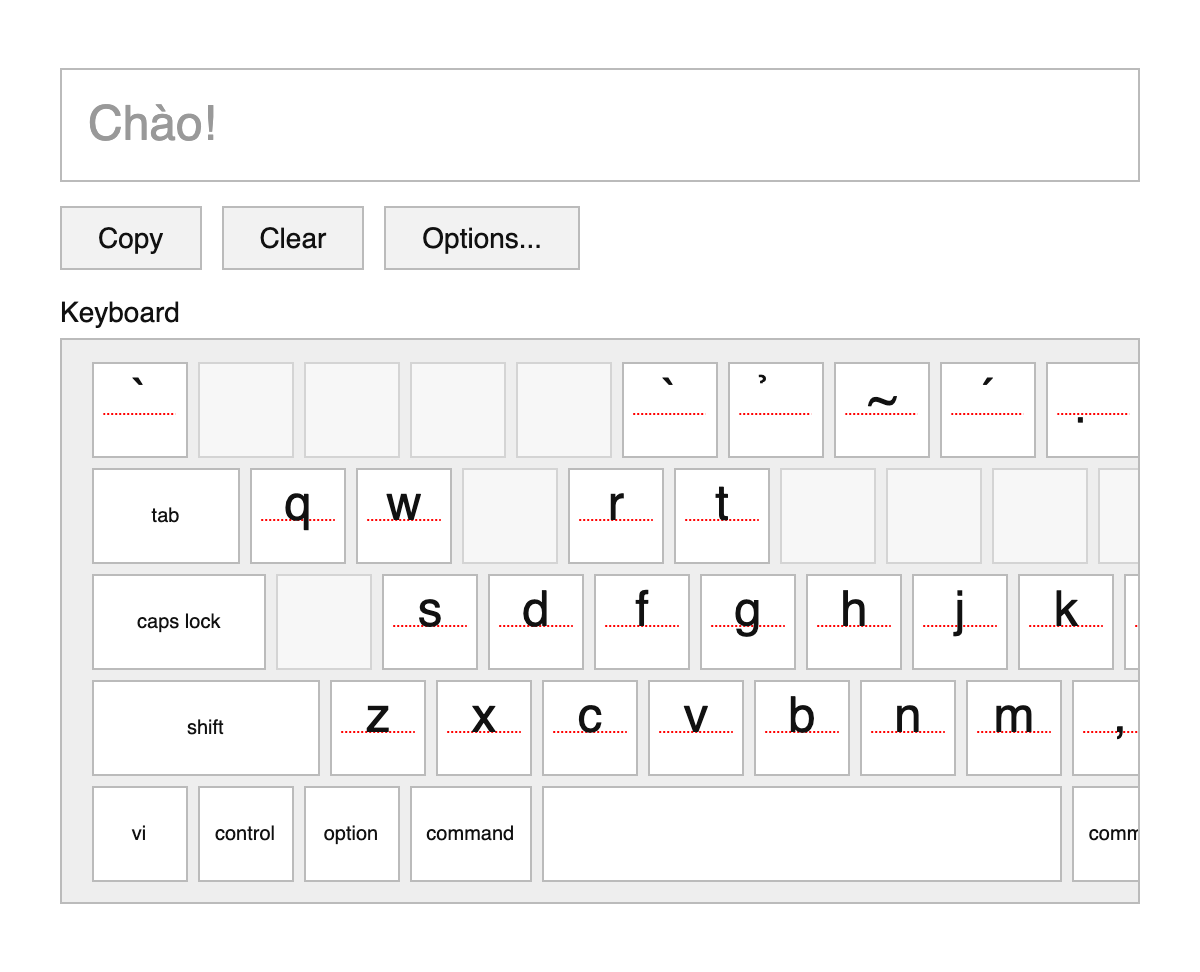Click the Copy button
1200x972 pixels.
131,238
